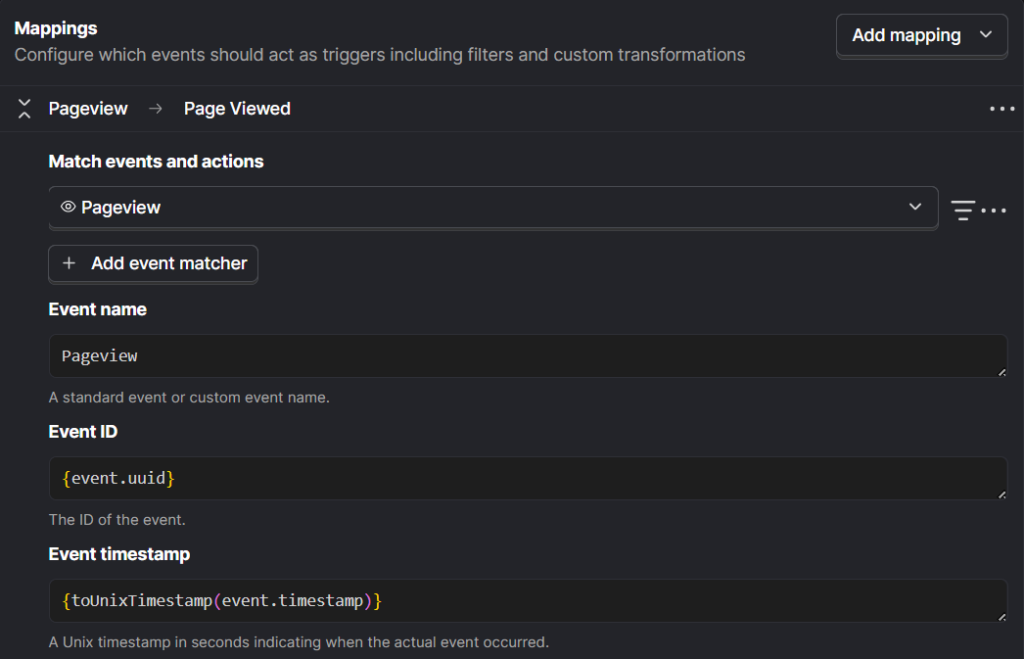Click the chevron in the Pageview selector
1024x659 pixels.
pyautogui.click(x=914, y=207)
